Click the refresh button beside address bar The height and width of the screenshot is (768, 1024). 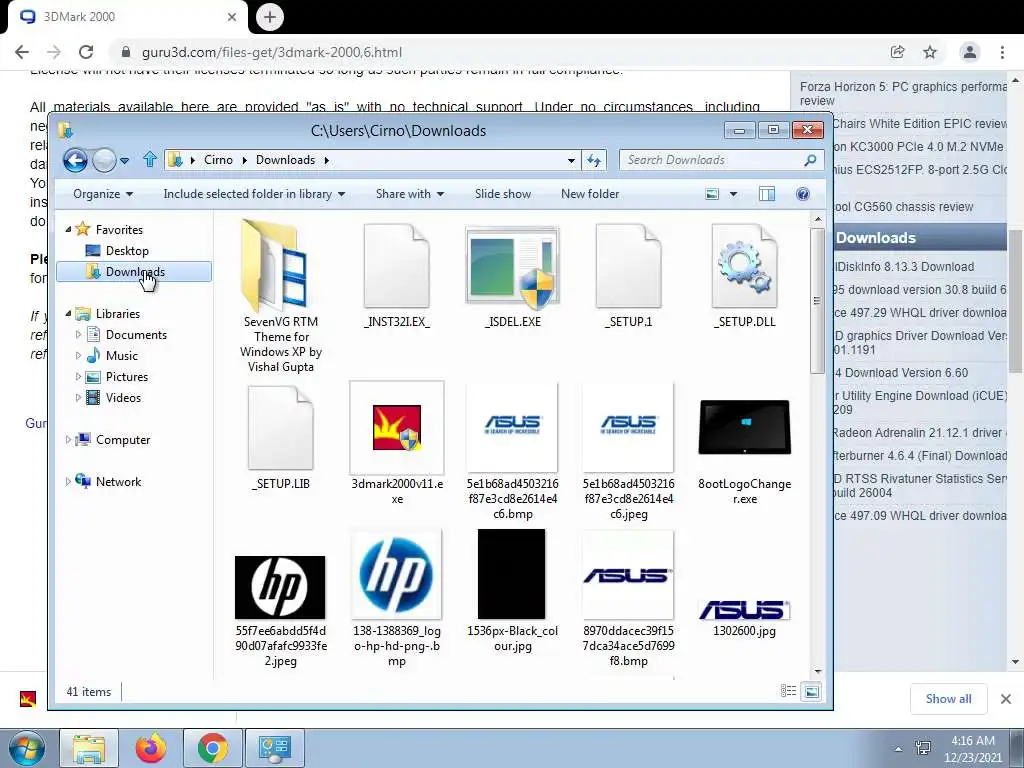click(594, 160)
